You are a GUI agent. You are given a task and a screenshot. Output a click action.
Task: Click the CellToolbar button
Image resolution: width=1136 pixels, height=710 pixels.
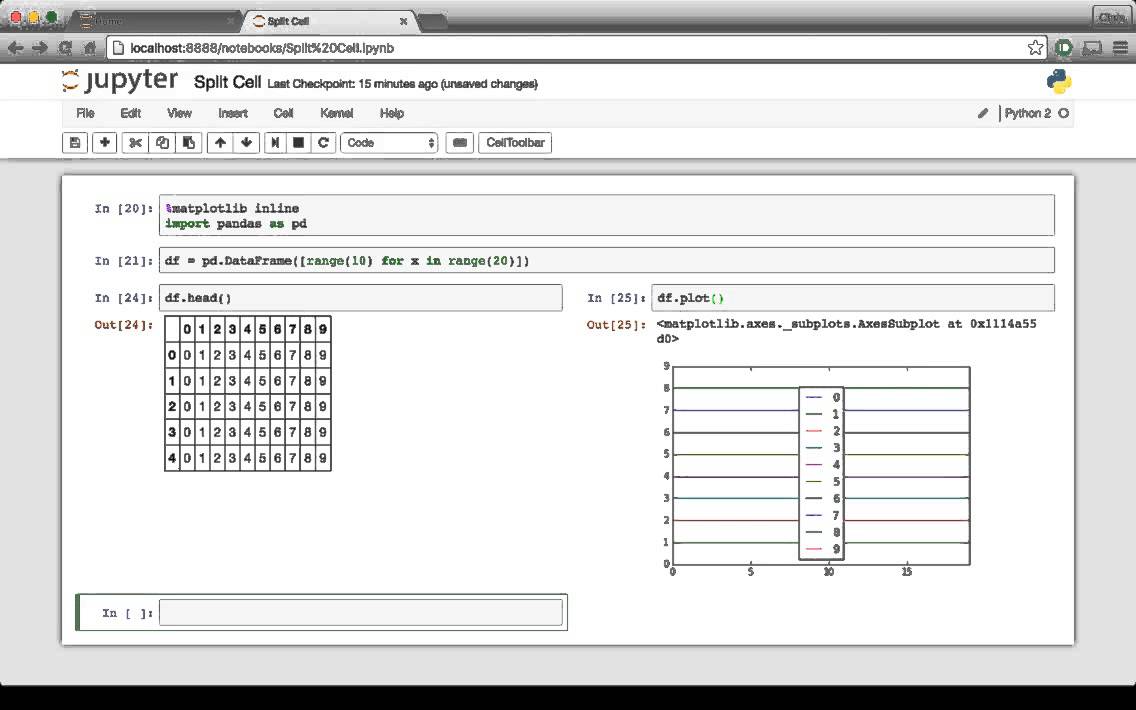pyautogui.click(x=515, y=143)
